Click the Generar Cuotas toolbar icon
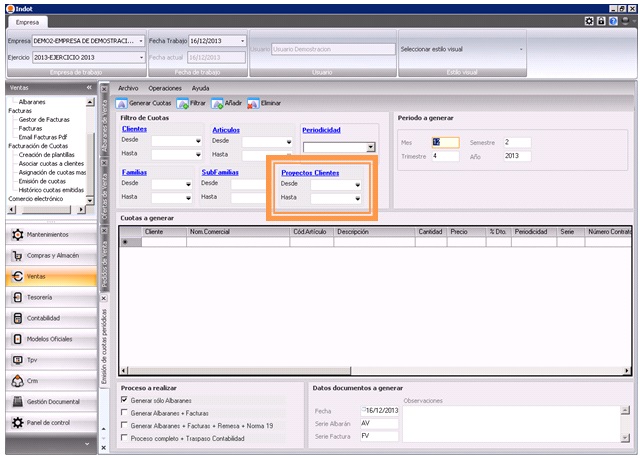This screenshot has width=640, height=458. coord(121,103)
